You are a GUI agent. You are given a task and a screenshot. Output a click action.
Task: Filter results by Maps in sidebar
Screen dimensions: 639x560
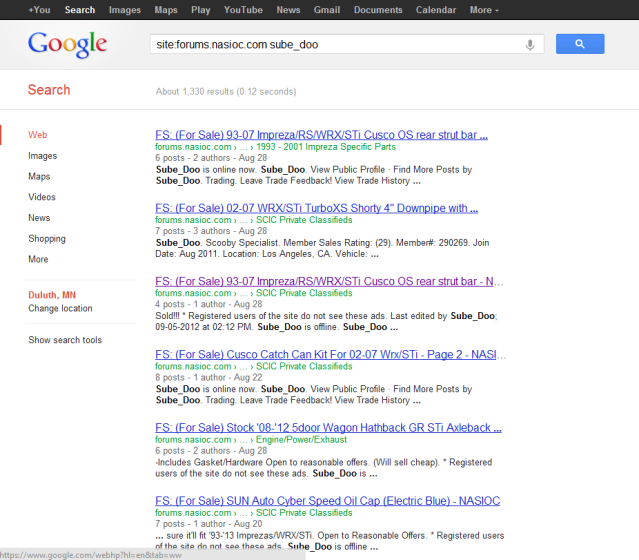tap(39, 176)
